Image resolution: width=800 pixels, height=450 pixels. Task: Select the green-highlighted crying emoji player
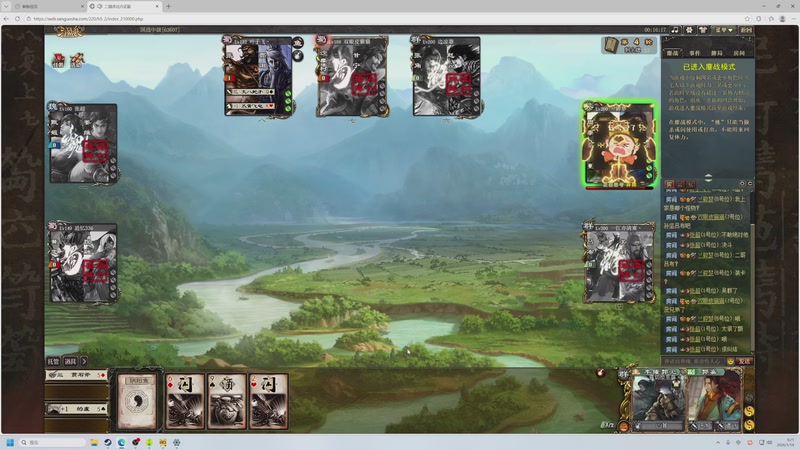click(619, 145)
